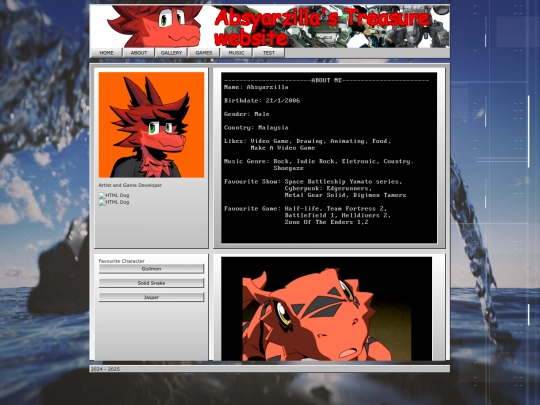
Task: Click the 'ABOUT ME' header line
Action: point(326,80)
